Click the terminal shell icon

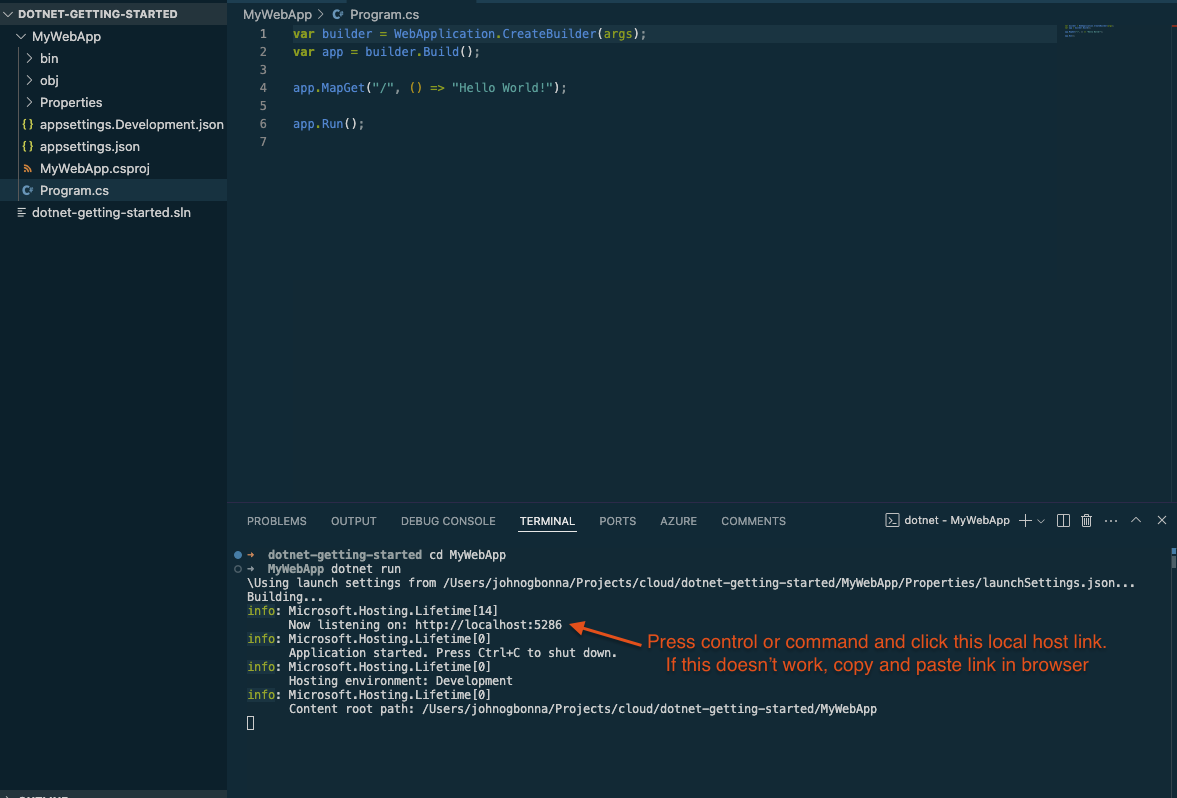coord(892,520)
